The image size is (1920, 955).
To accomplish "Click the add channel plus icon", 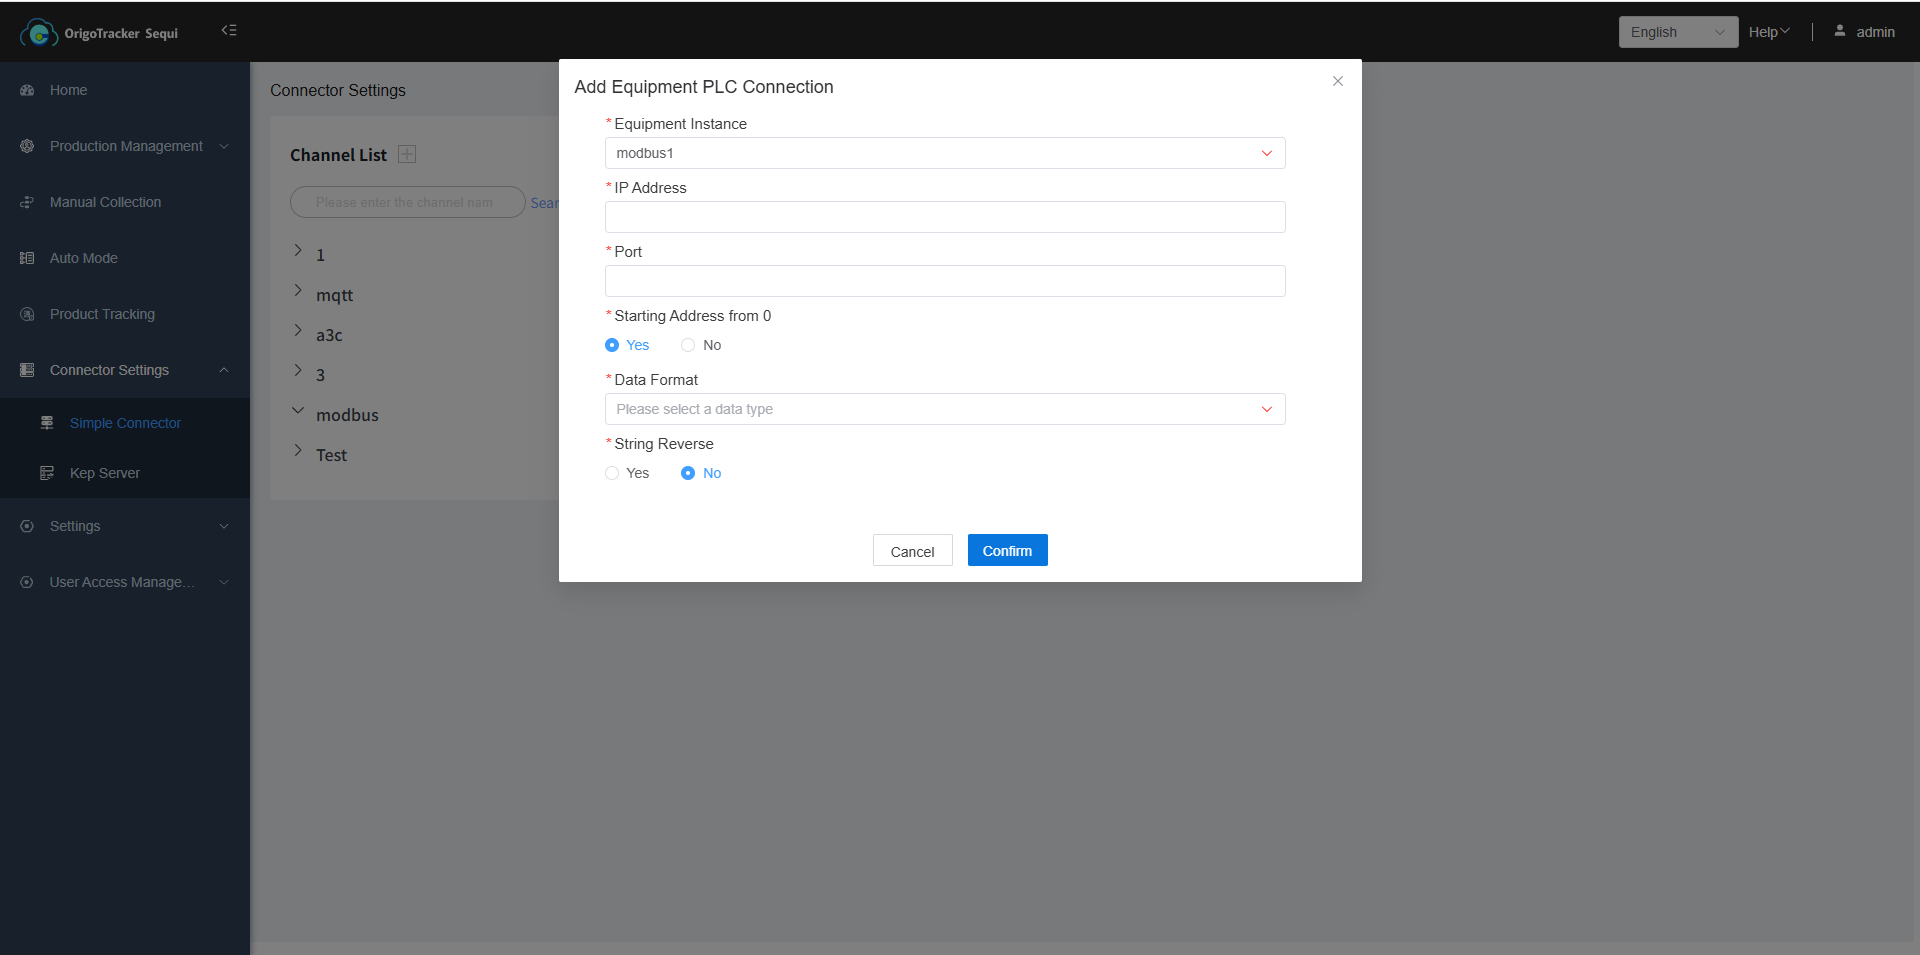I will 407,154.
